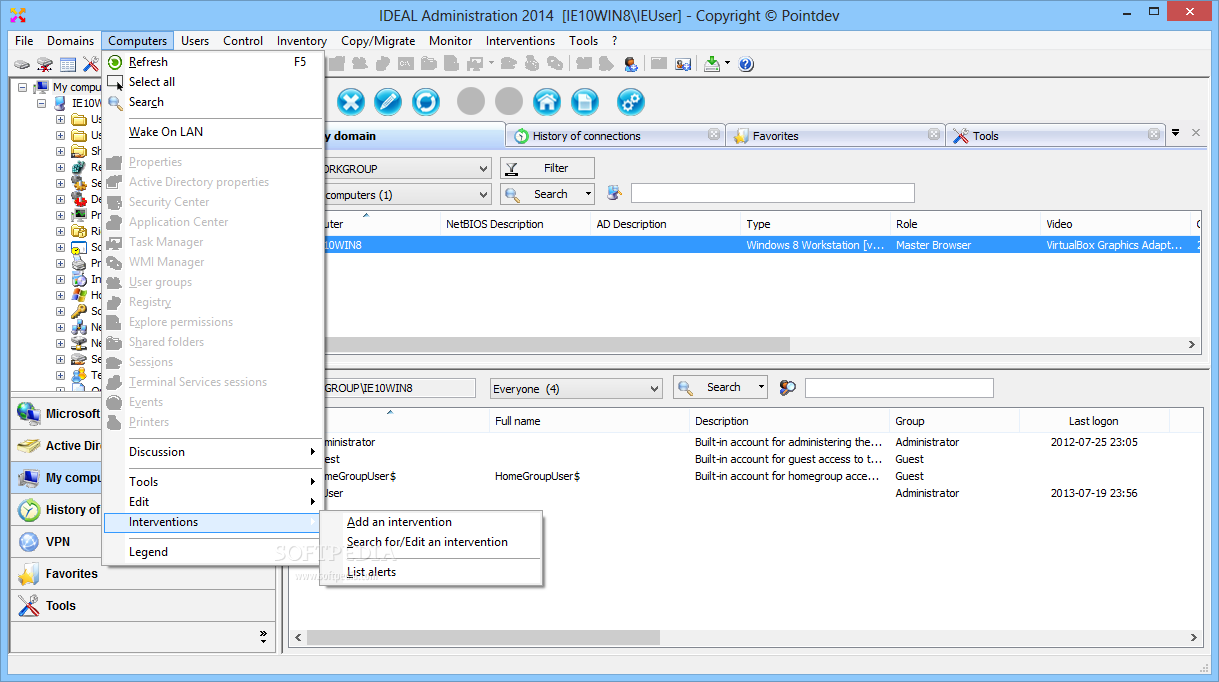This screenshot has height=682, width=1219.
Task: Click the blue document page round icon
Action: click(584, 101)
